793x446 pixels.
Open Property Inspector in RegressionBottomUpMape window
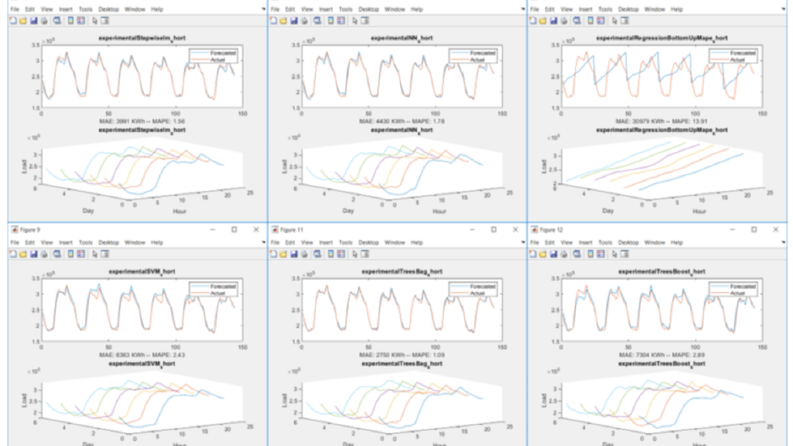tap(625, 21)
